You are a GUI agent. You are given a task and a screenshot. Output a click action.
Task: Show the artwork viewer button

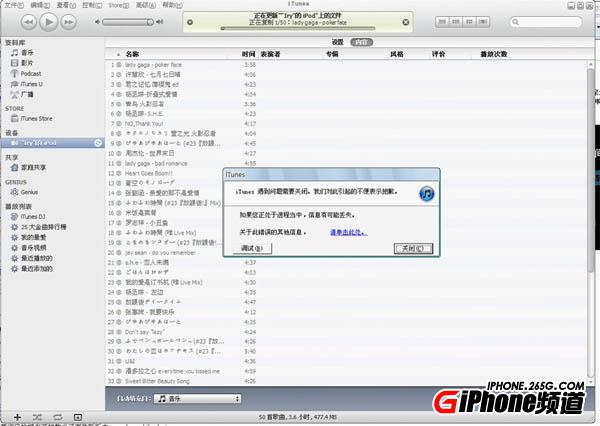coord(78,417)
